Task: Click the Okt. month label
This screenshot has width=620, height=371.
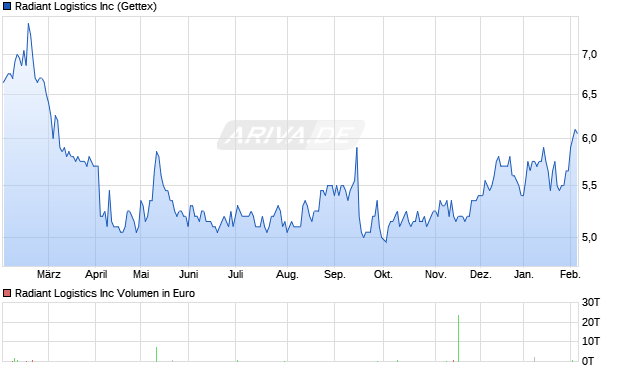Action: [383, 274]
